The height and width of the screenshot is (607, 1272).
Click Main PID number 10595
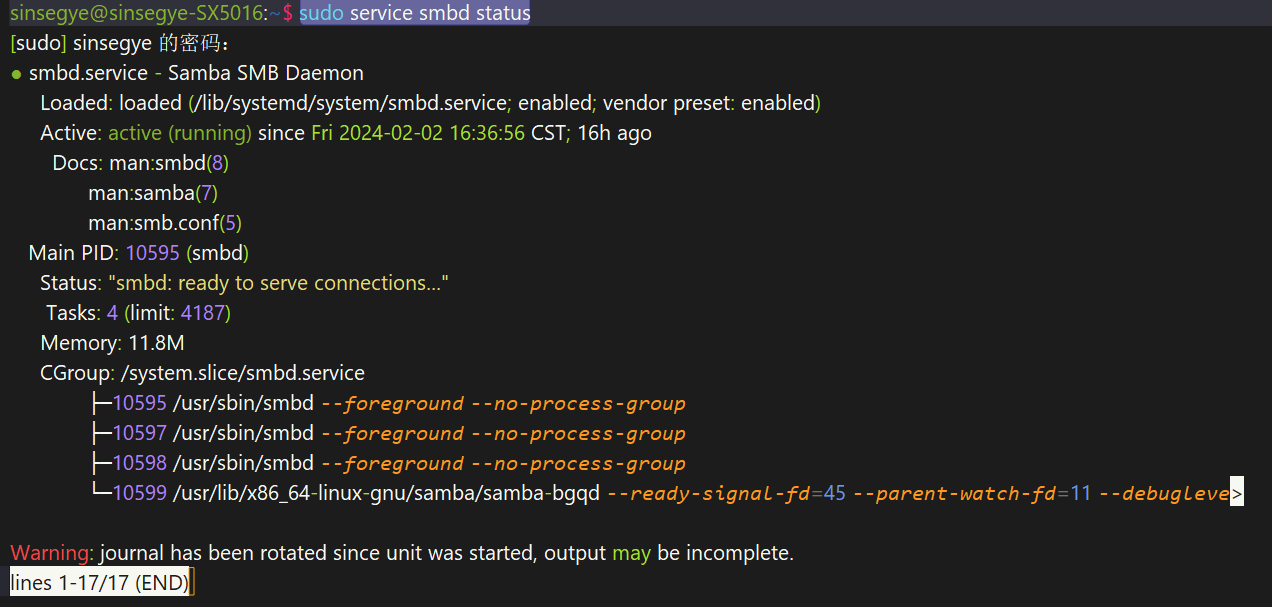152,253
